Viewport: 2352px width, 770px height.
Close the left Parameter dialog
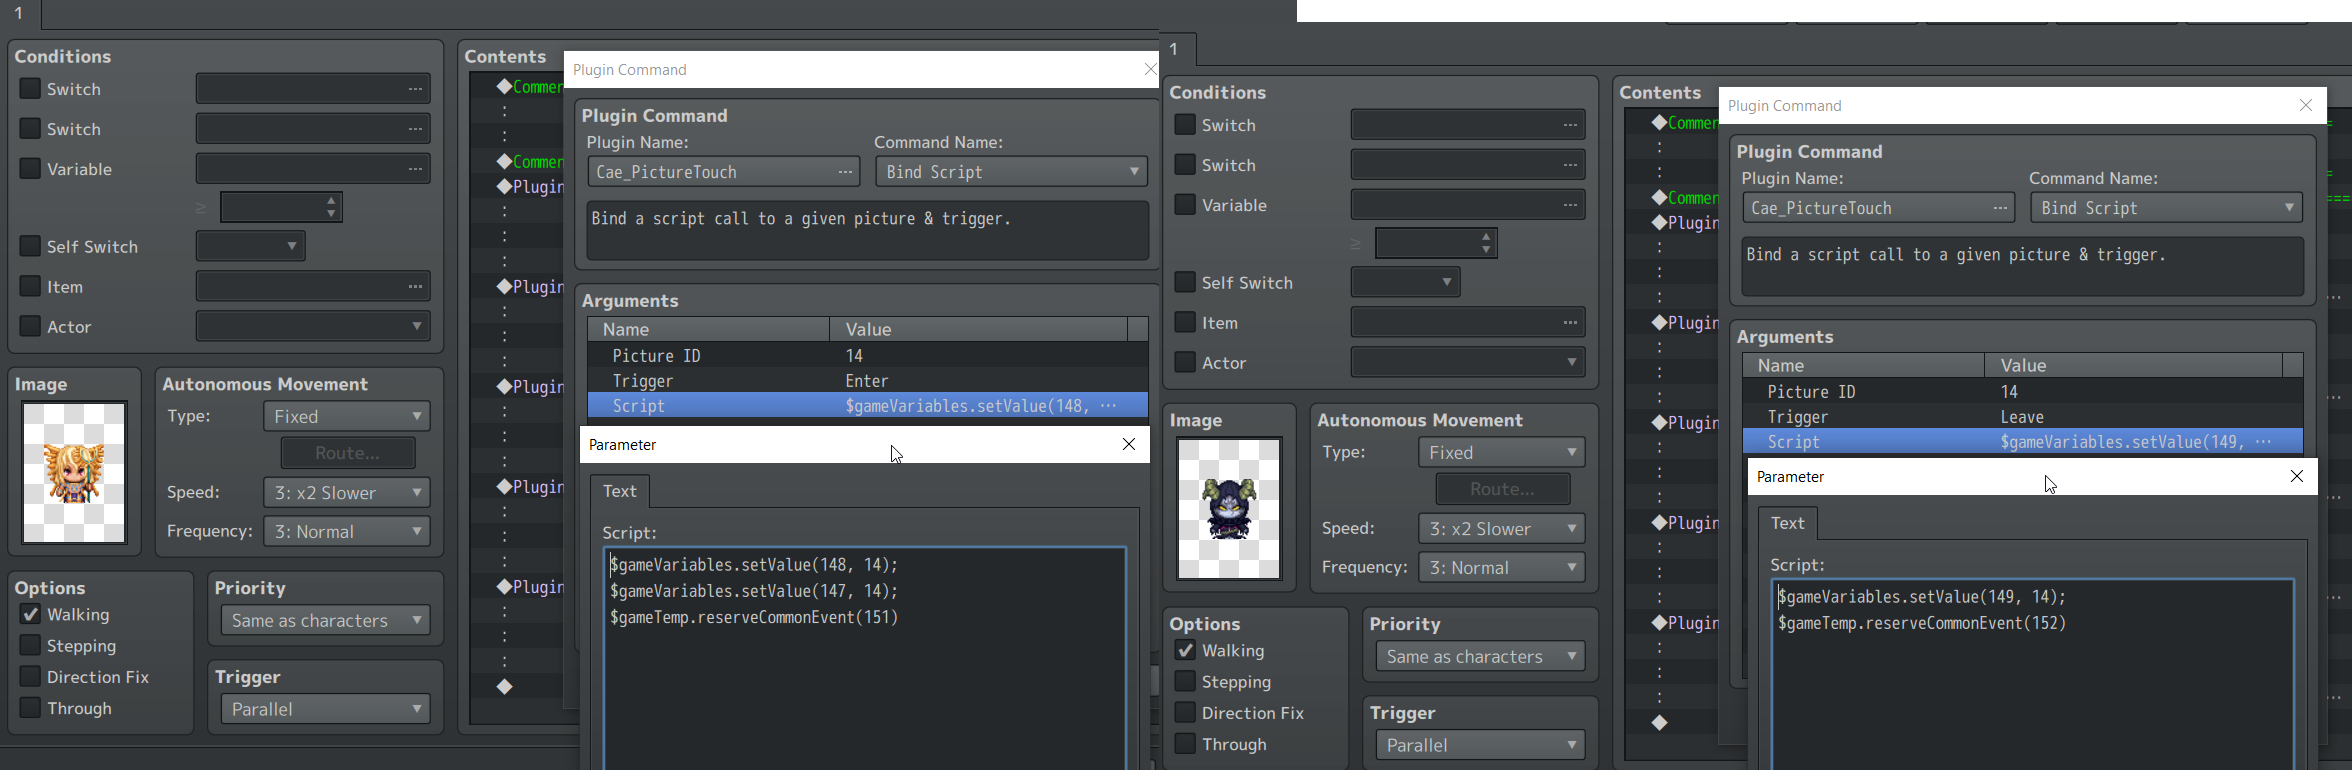click(1129, 444)
